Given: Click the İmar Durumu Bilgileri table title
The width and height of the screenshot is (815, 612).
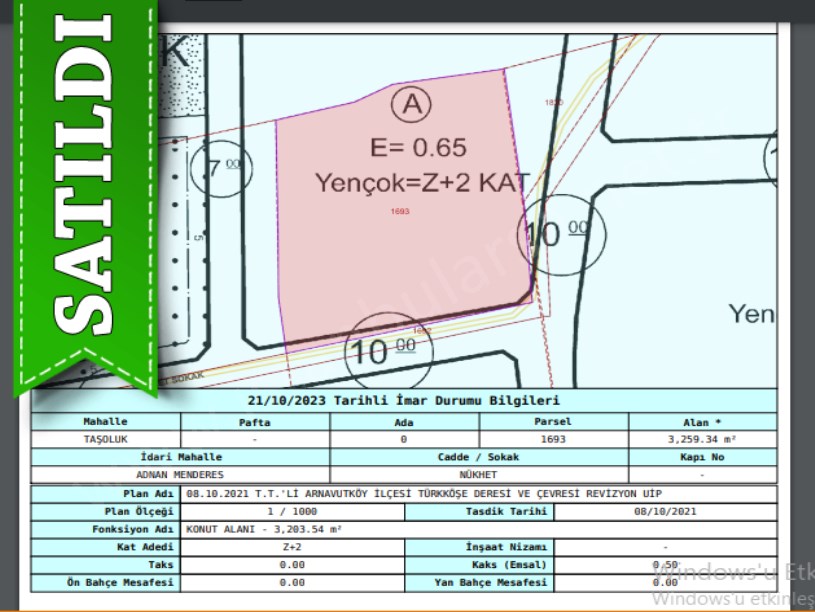Looking at the screenshot, I should (403, 401).
